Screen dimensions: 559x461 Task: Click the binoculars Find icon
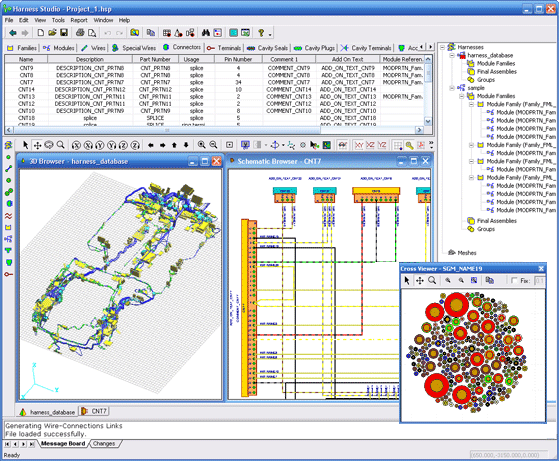tap(206, 33)
